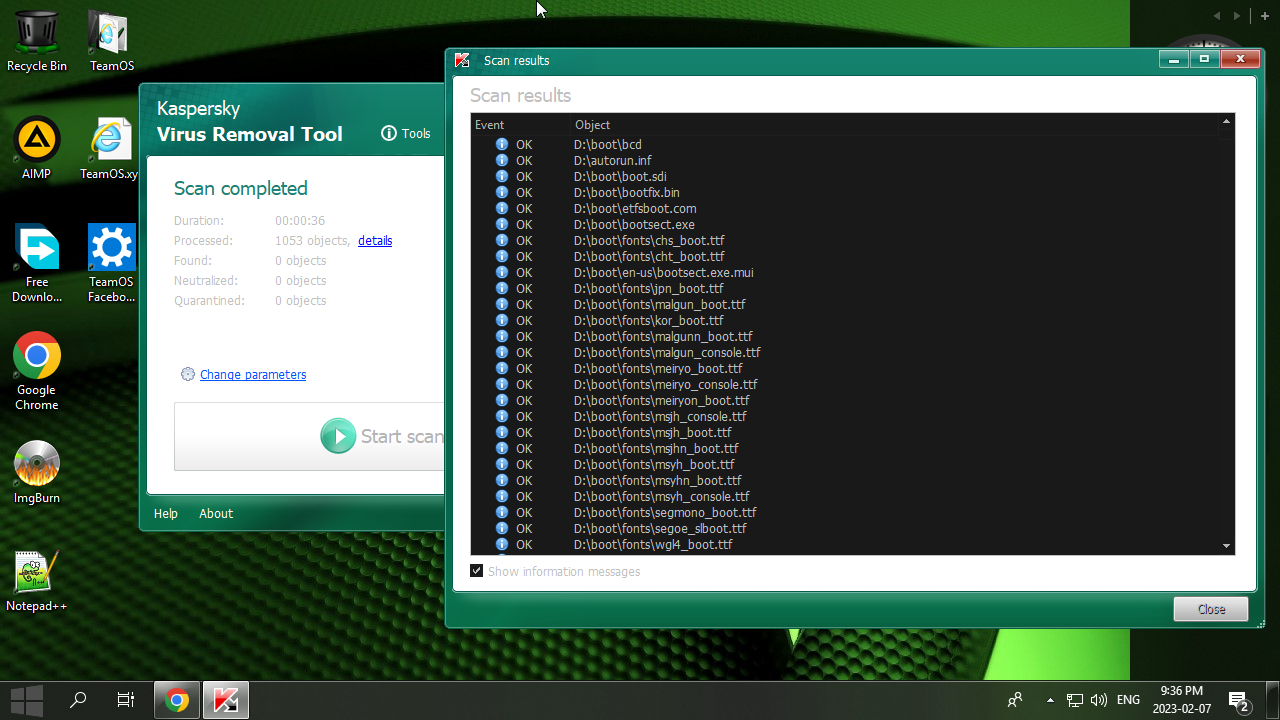Viewport: 1280px width, 720px height.
Task: Select the D:\boot\boot.sdi row
Action: (846, 176)
